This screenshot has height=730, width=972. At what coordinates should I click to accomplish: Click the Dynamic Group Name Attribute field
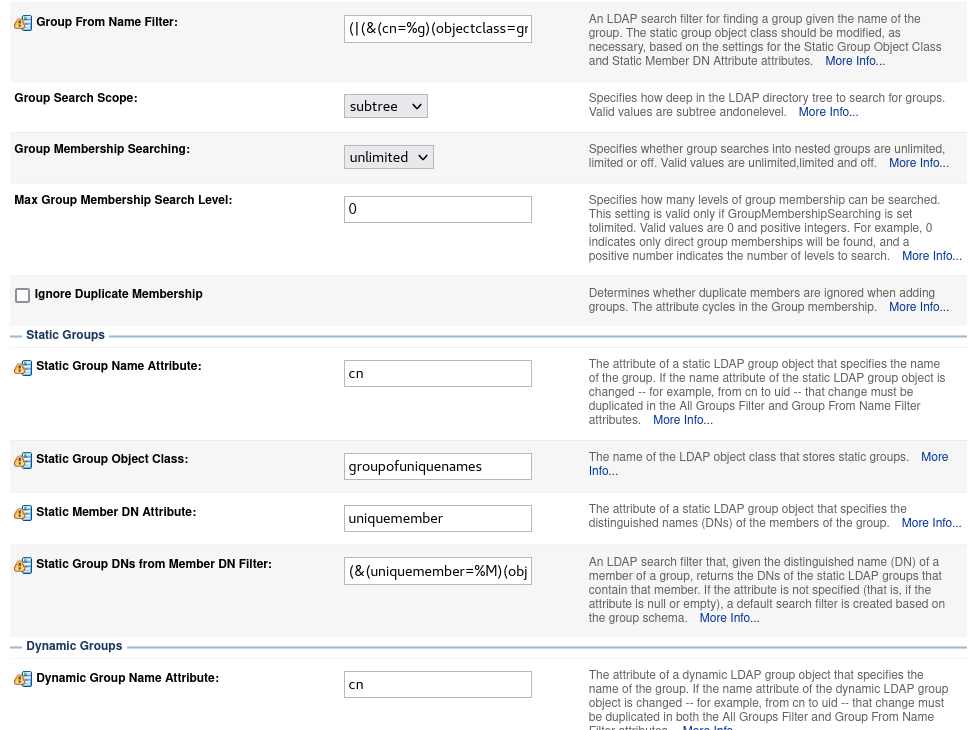click(437, 684)
